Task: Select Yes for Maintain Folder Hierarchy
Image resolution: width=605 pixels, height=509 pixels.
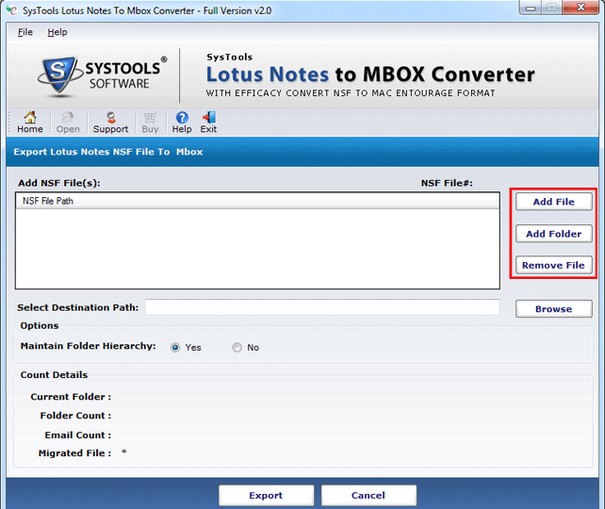Action: [175, 347]
